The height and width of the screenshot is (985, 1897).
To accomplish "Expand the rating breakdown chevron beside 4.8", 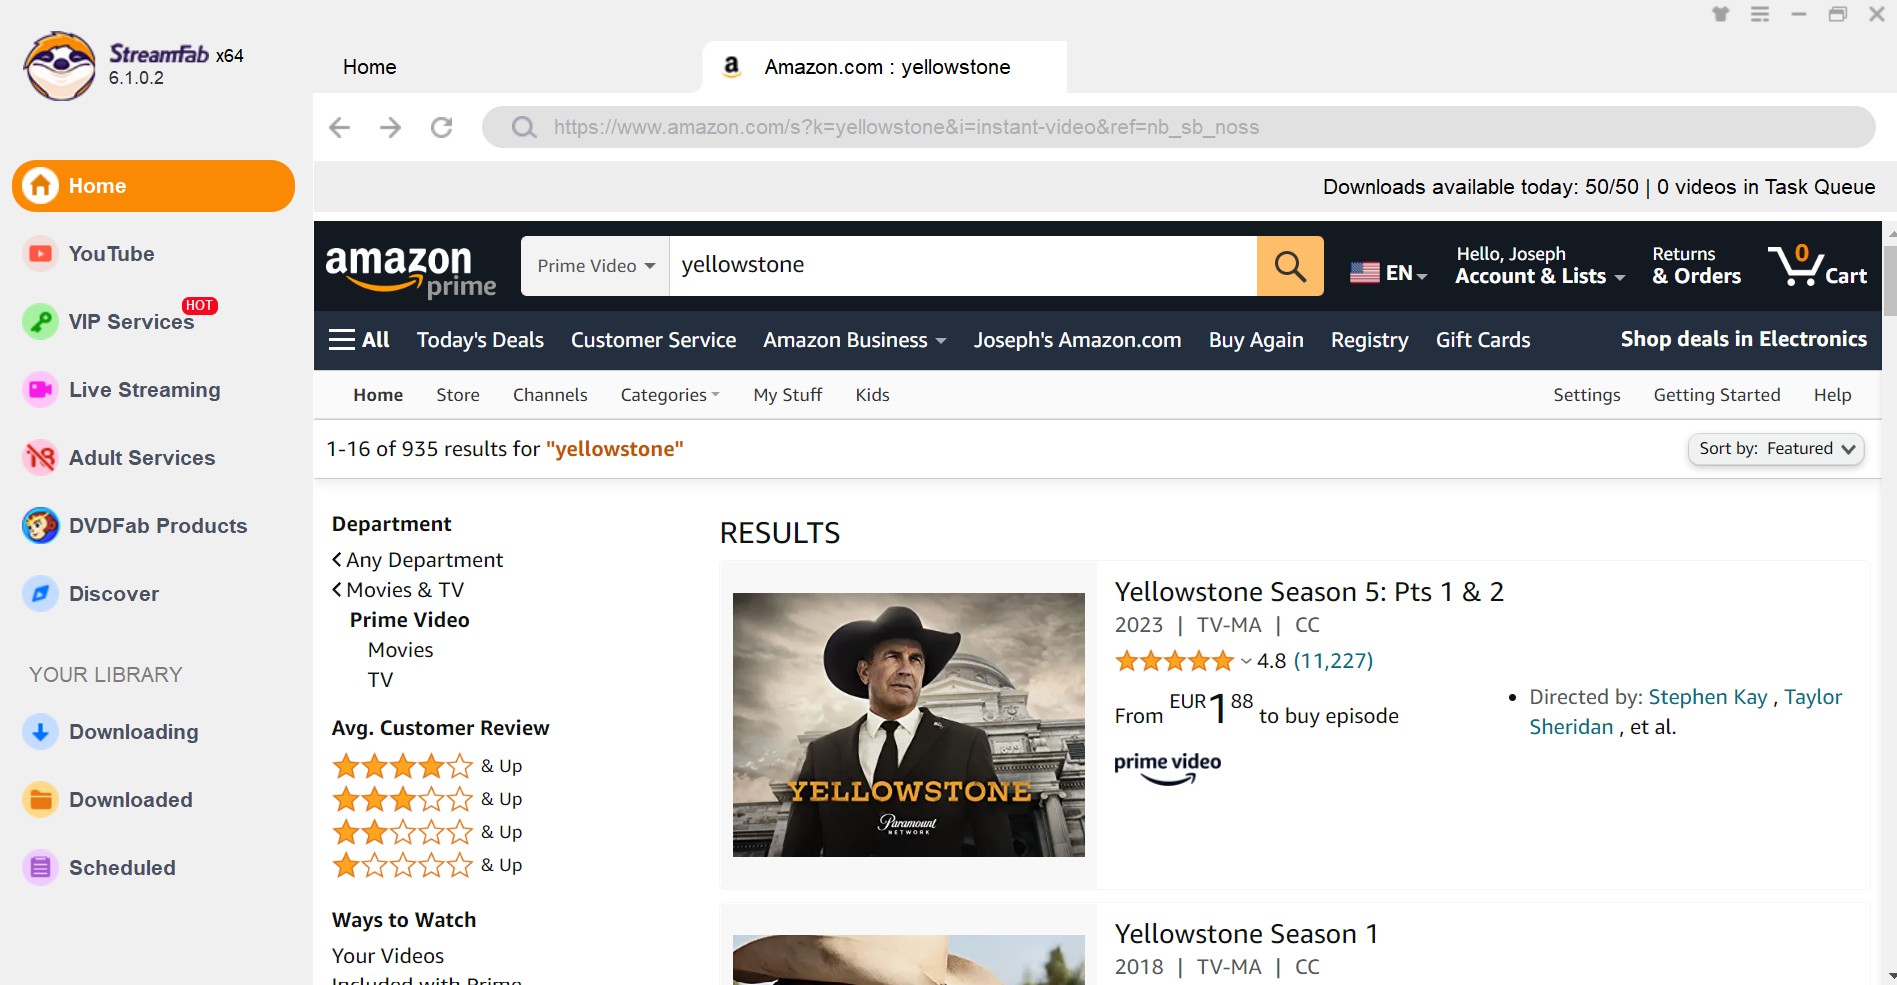I will tap(1246, 661).
